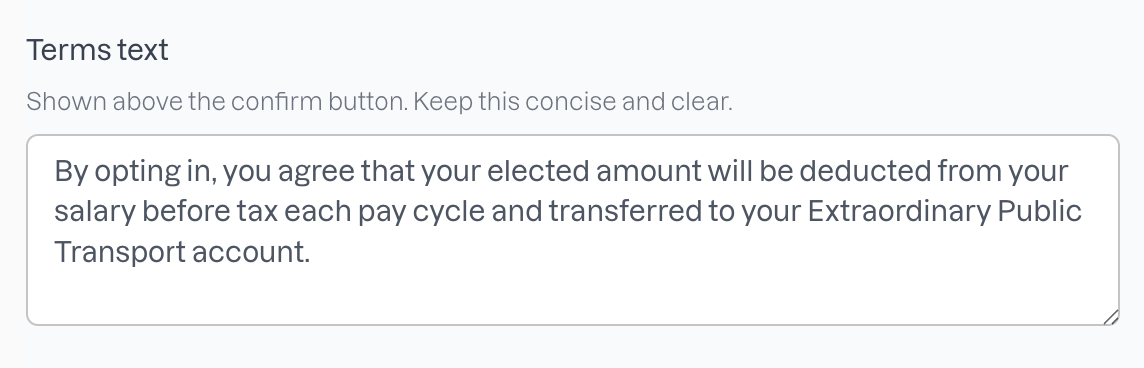Screen dimensions: 1144x368
Task: Place cursor on 'Transport' in the last line
Action: tap(120, 253)
